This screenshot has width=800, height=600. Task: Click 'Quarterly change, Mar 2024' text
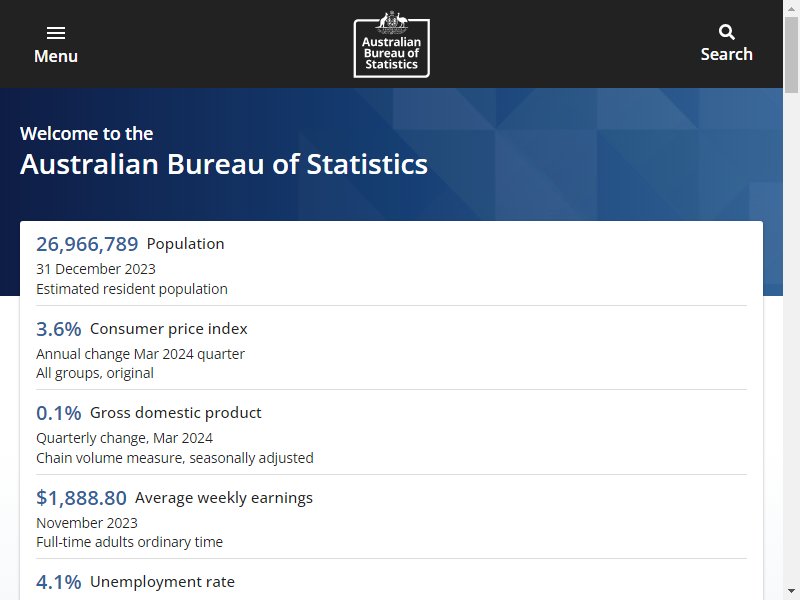[x=124, y=438]
